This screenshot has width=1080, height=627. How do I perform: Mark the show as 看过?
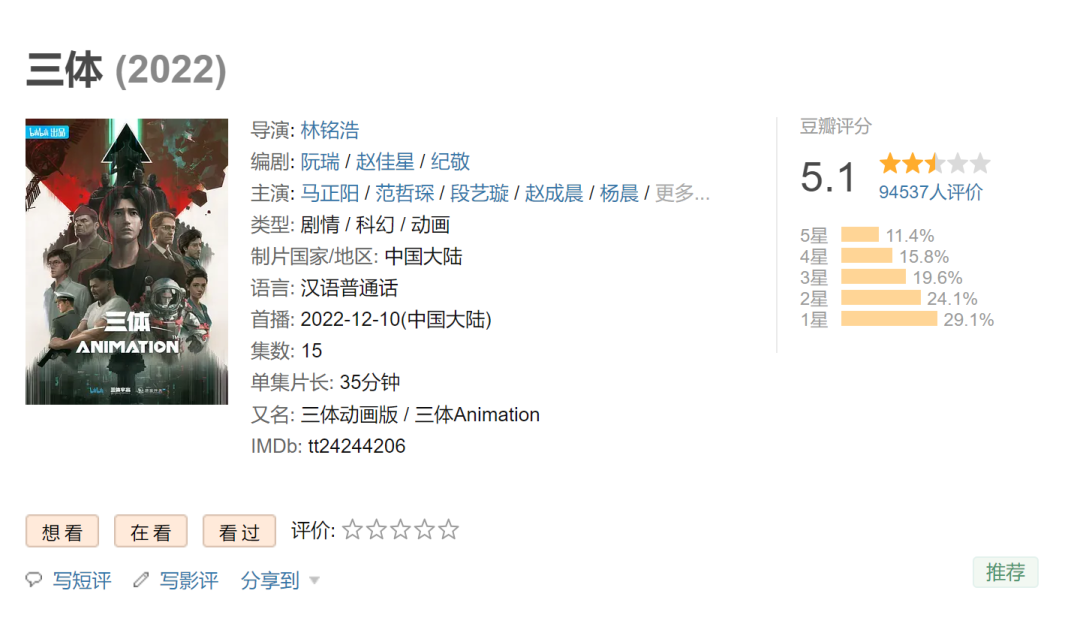point(239,532)
